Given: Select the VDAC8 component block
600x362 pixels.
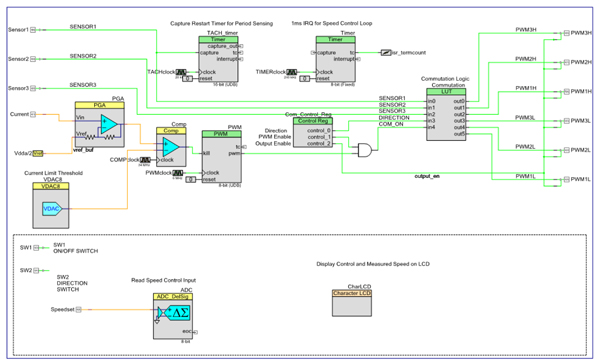Looking at the screenshot, I should (51, 205).
